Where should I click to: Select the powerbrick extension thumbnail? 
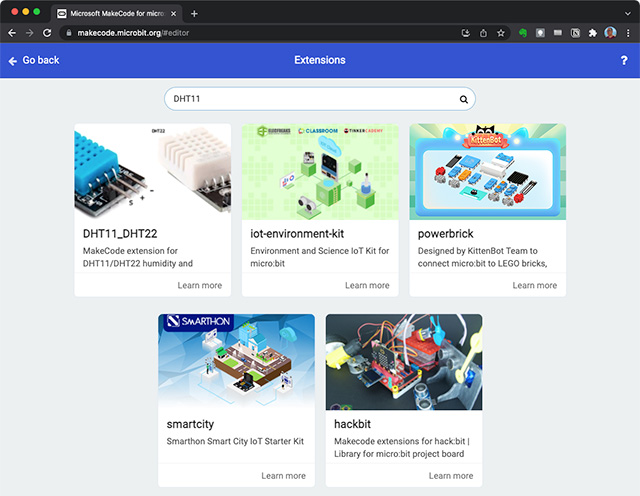click(x=487, y=171)
